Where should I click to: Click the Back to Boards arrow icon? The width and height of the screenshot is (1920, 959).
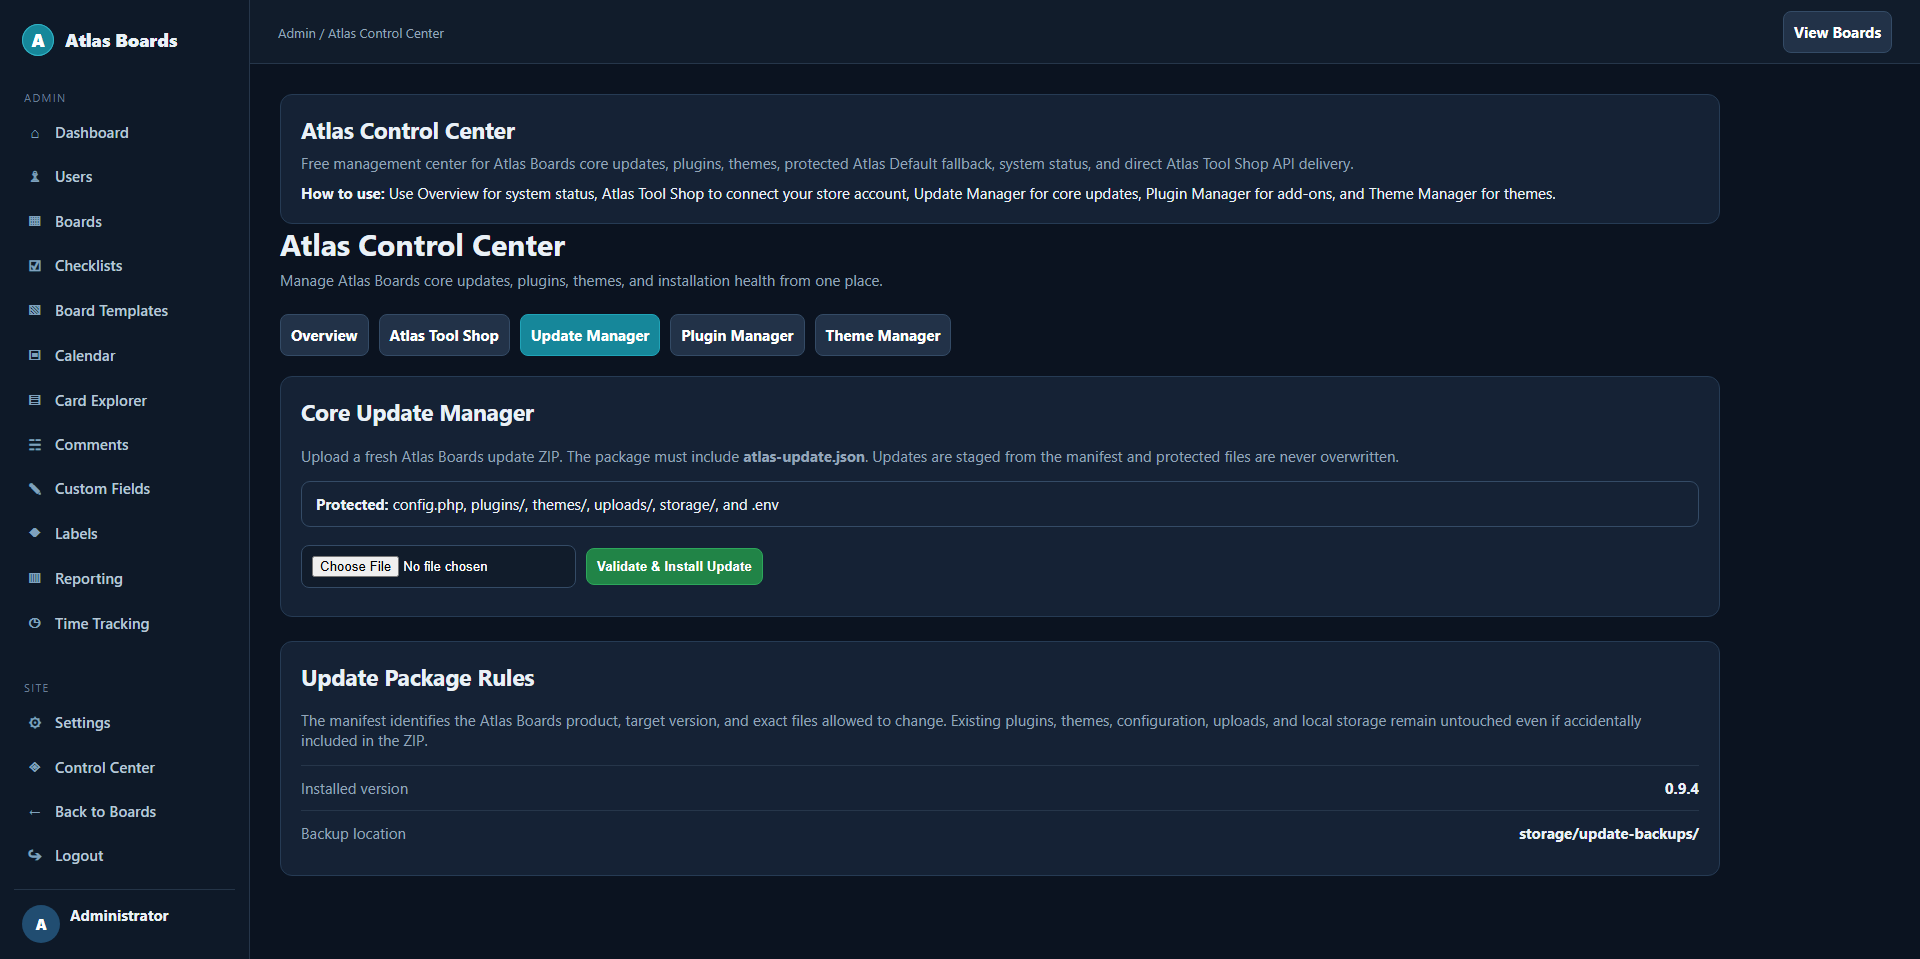(x=35, y=812)
